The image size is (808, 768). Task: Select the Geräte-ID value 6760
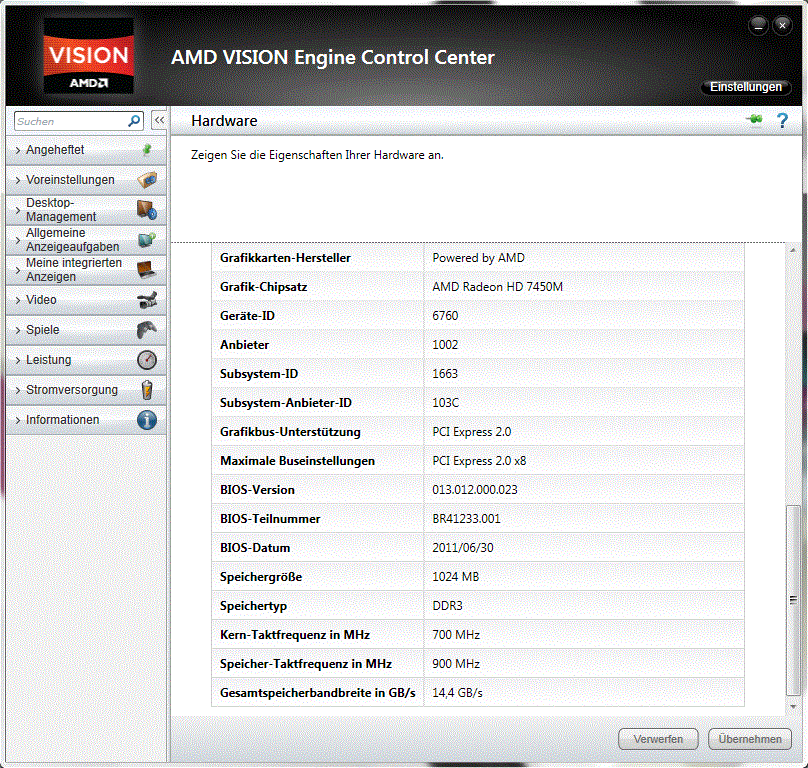click(445, 315)
